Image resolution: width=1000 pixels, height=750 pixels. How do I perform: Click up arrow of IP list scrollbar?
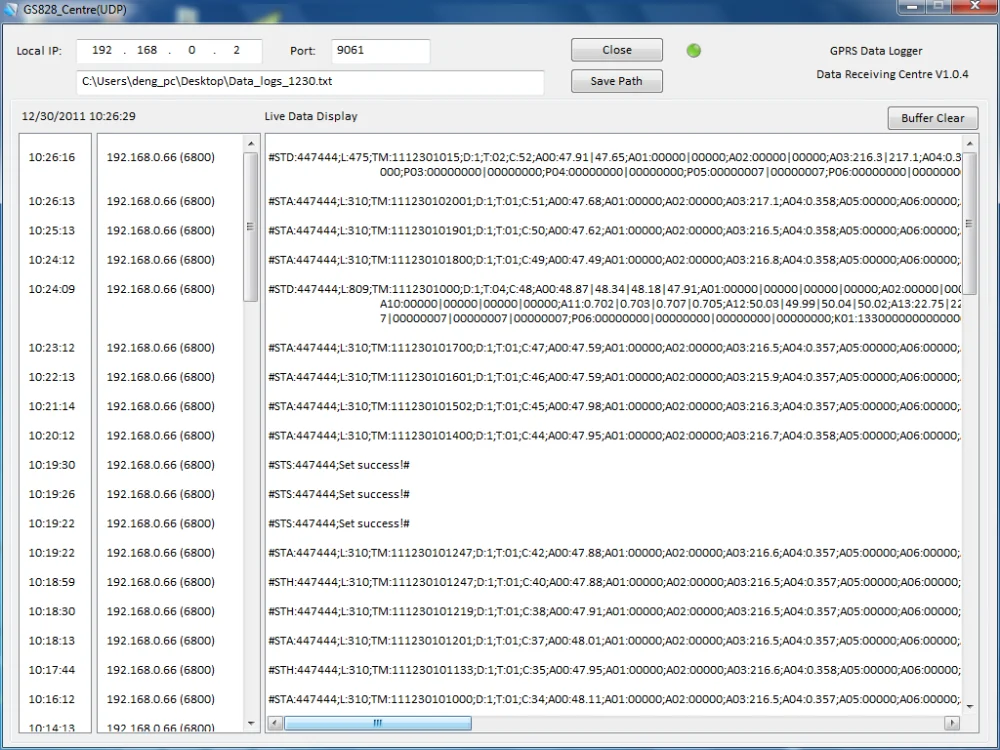pyautogui.click(x=251, y=144)
